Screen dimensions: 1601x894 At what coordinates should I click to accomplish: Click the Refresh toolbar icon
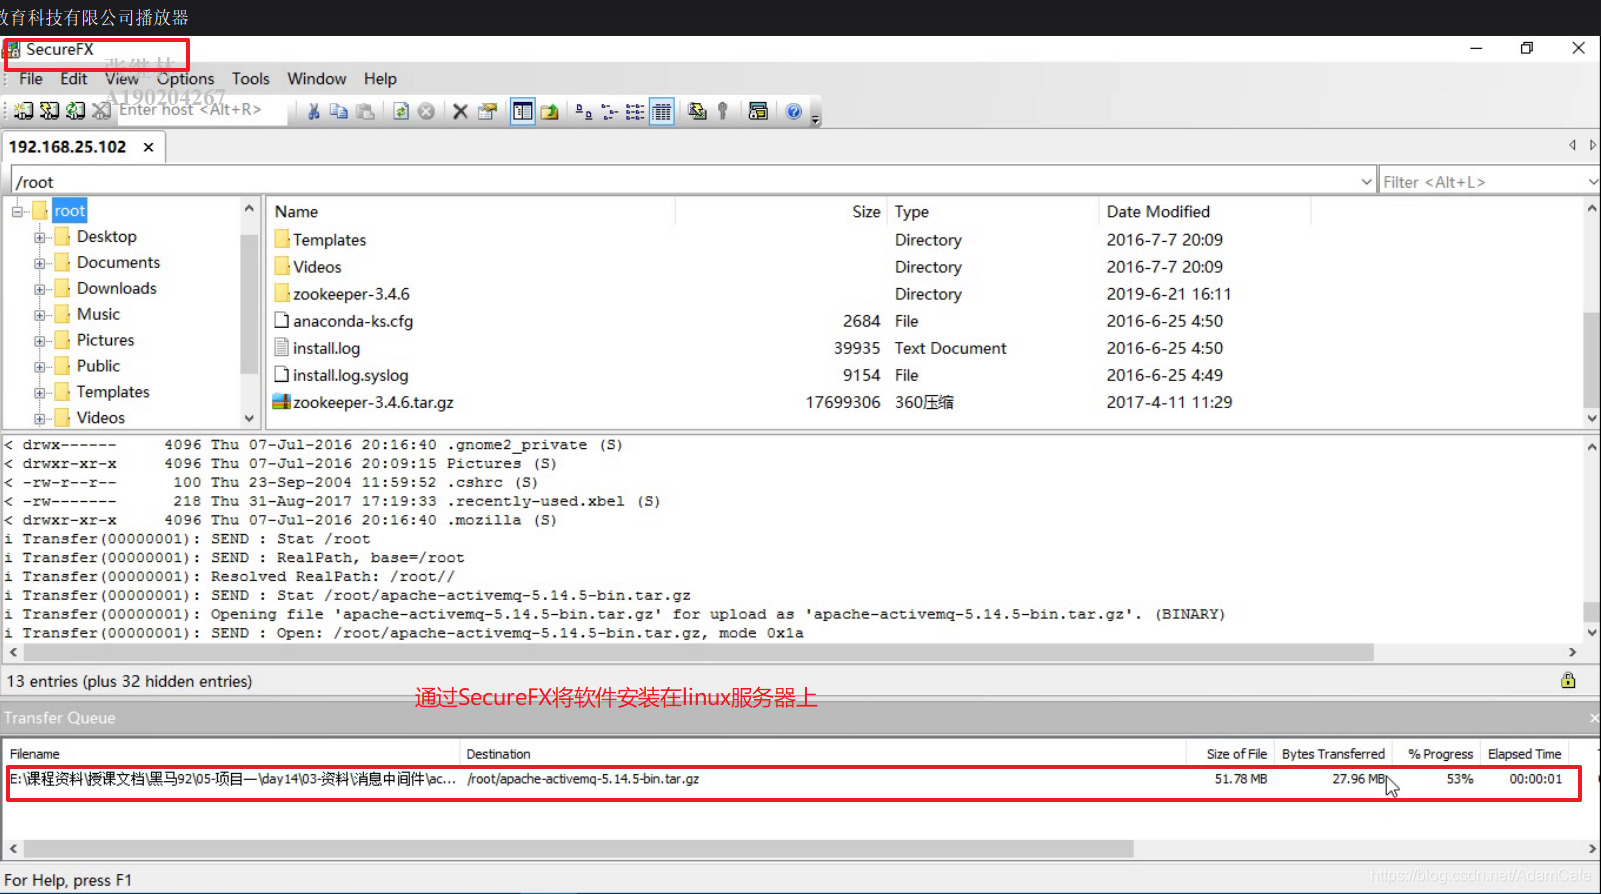400,111
